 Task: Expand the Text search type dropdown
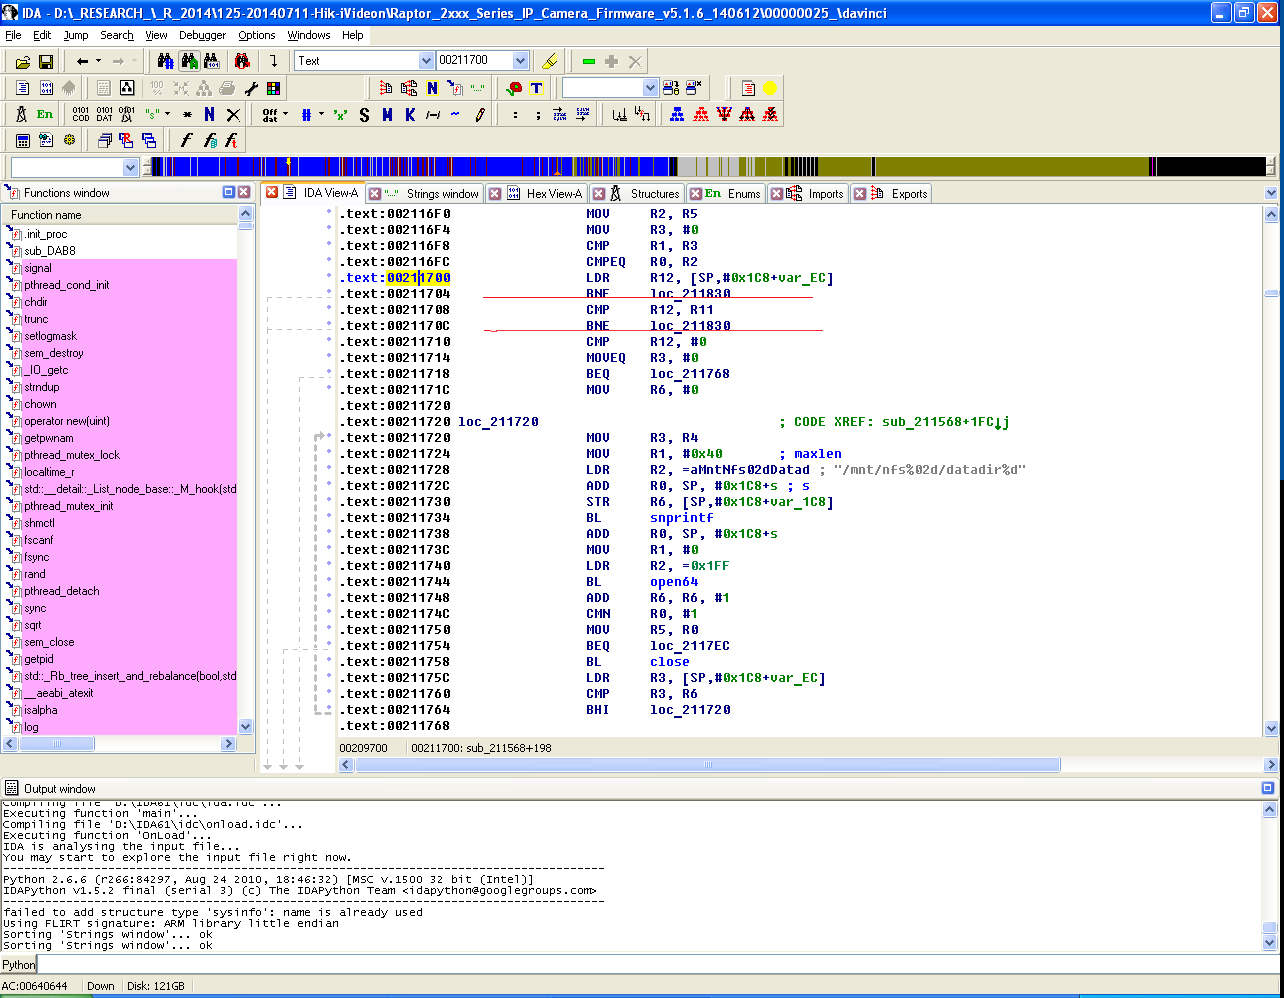(x=426, y=61)
